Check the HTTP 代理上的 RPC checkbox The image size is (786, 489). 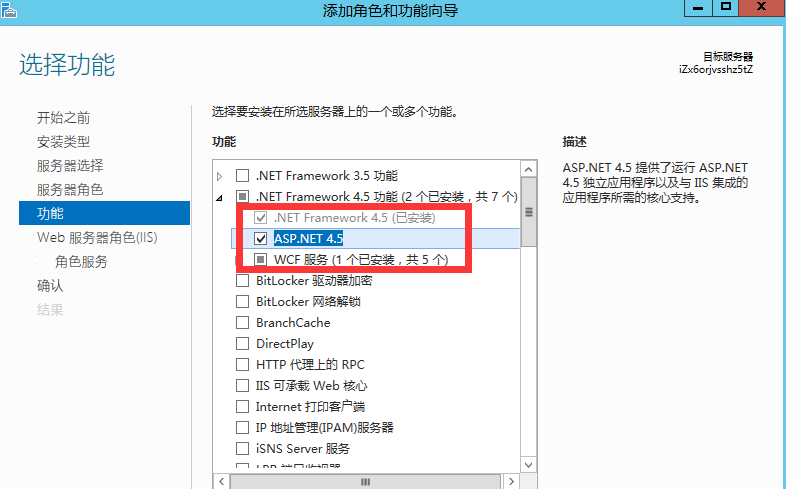click(243, 364)
